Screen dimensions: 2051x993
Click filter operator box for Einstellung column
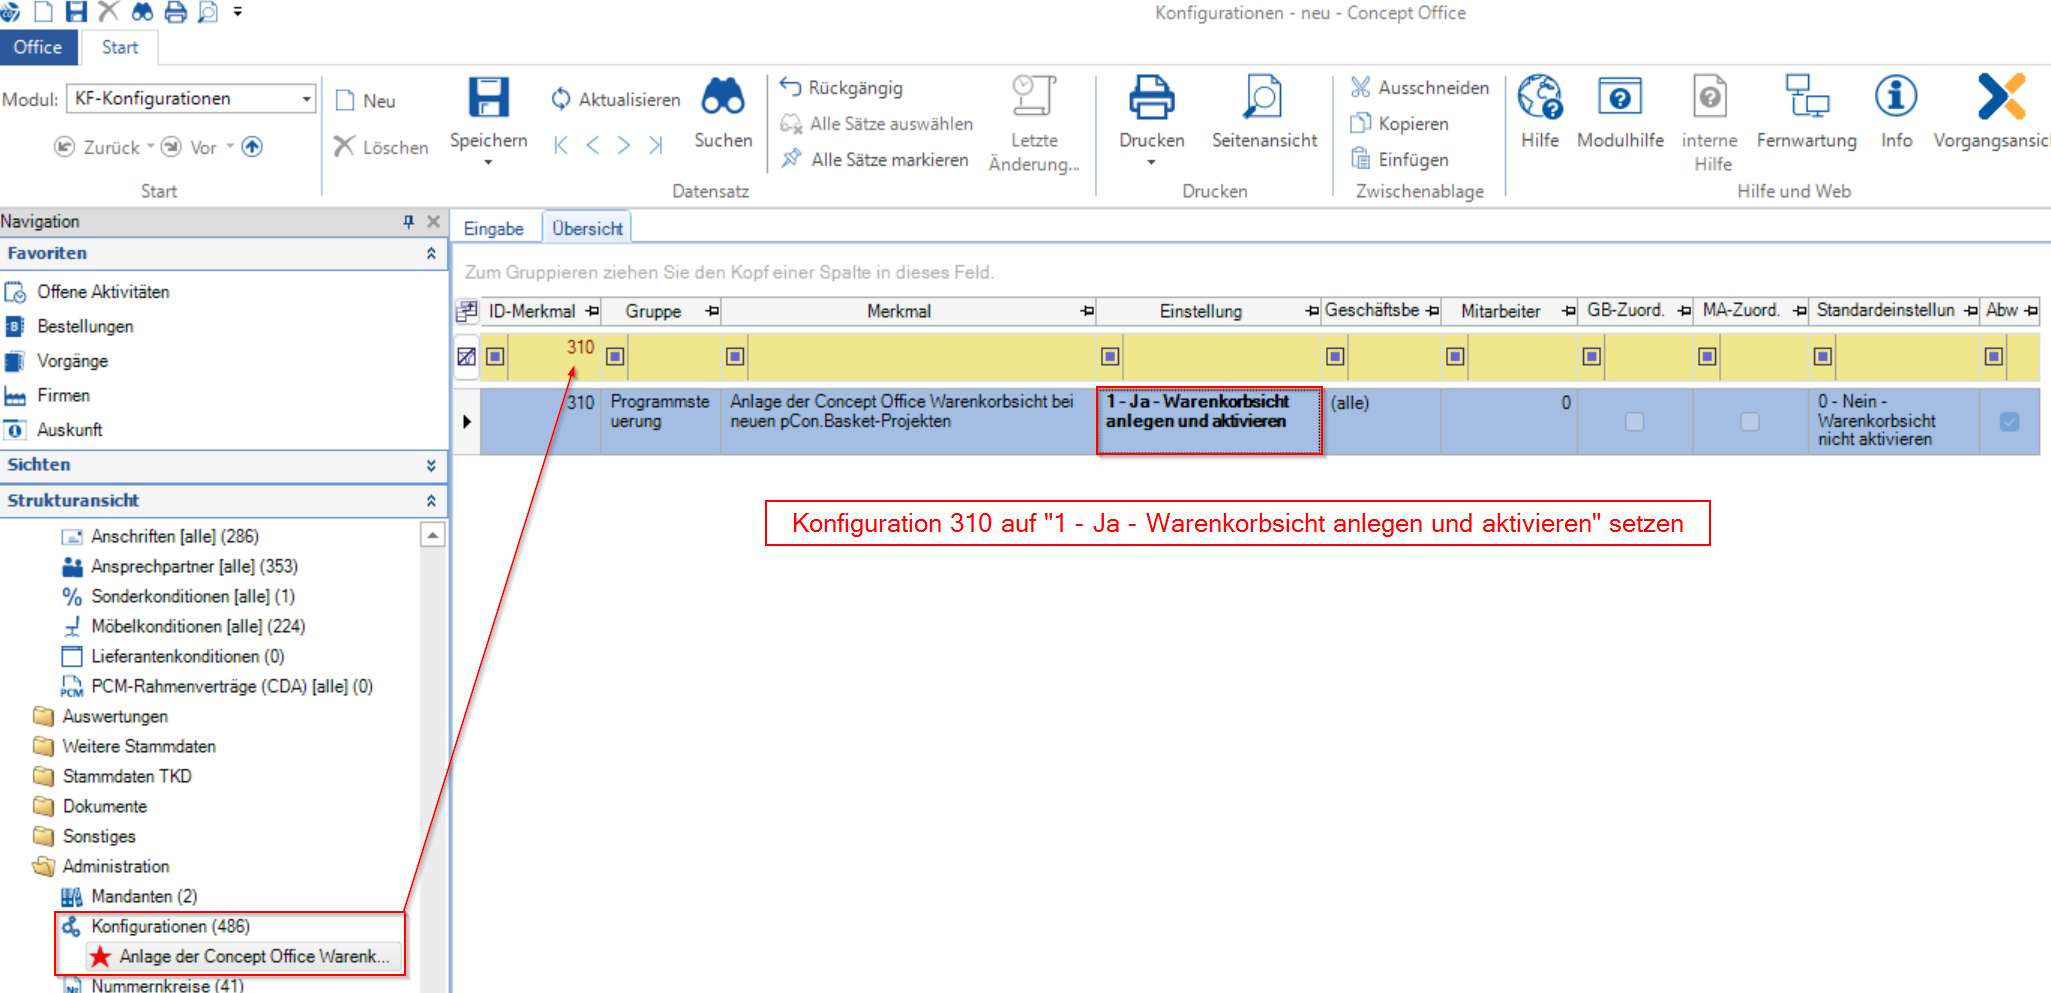coord(1110,356)
